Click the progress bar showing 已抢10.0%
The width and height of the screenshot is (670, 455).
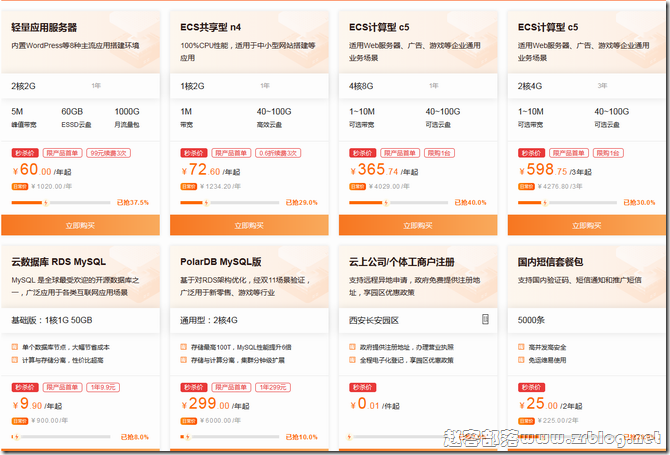(x=229, y=437)
